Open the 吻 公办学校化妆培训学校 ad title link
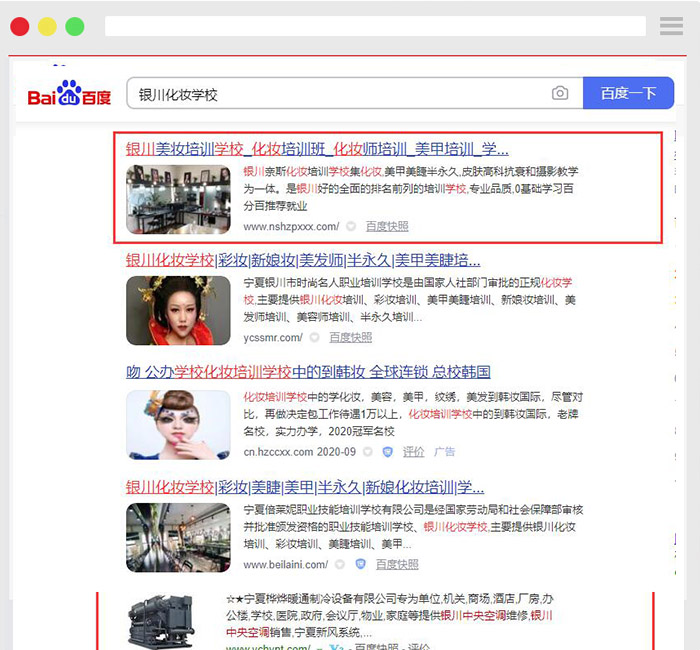This screenshot has height=650, width=700. point(308,372)
